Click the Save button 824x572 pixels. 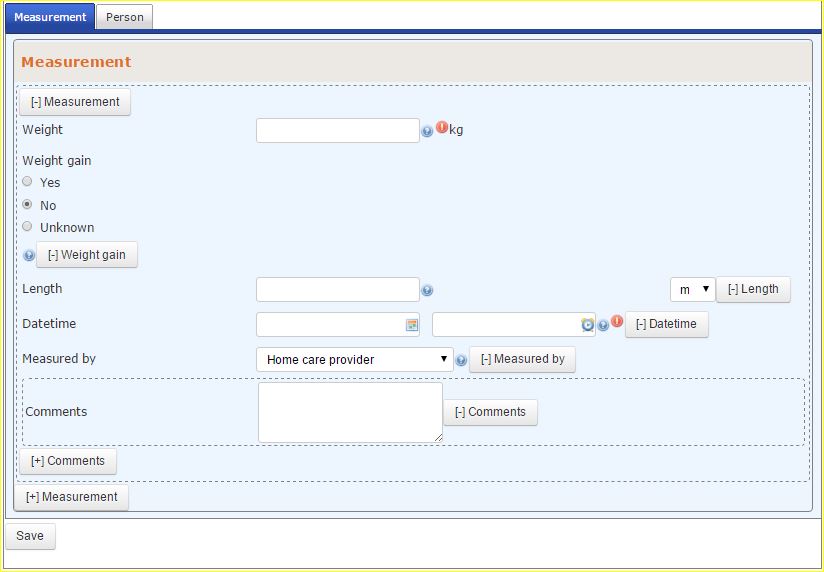pyautogui.click(x=30, y=536)
